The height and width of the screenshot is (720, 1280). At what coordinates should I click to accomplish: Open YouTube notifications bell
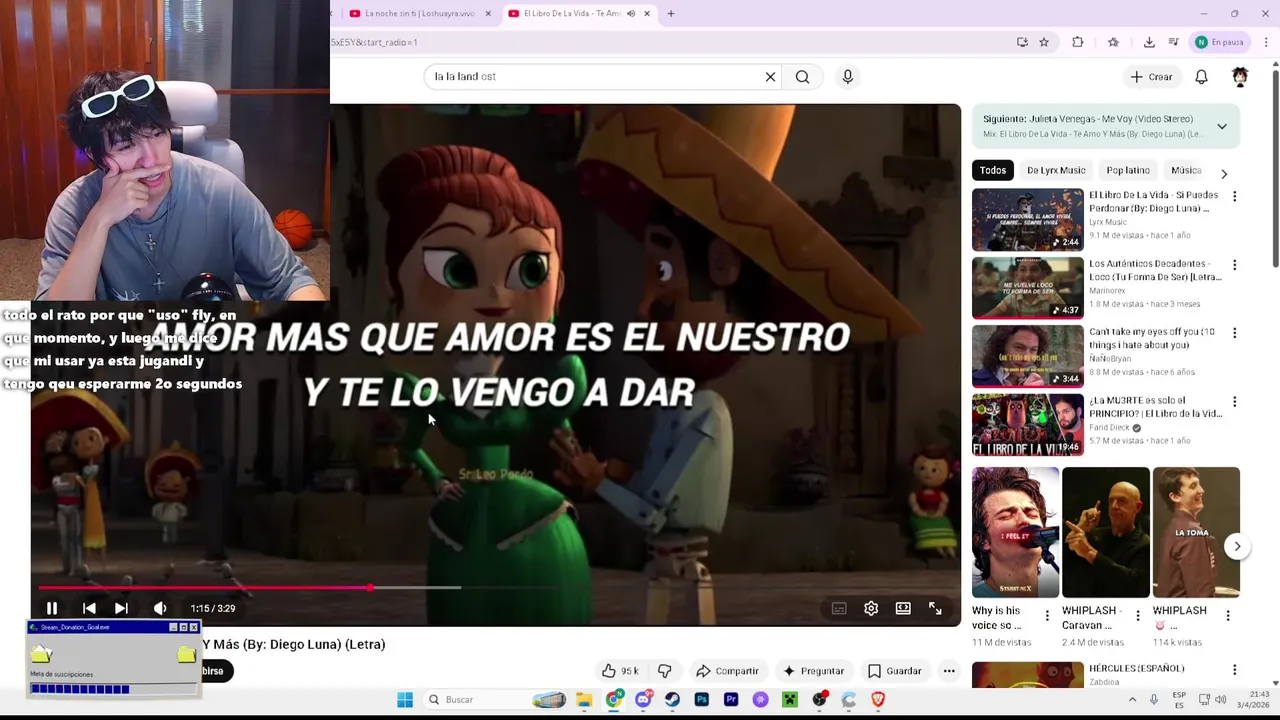1201,77
